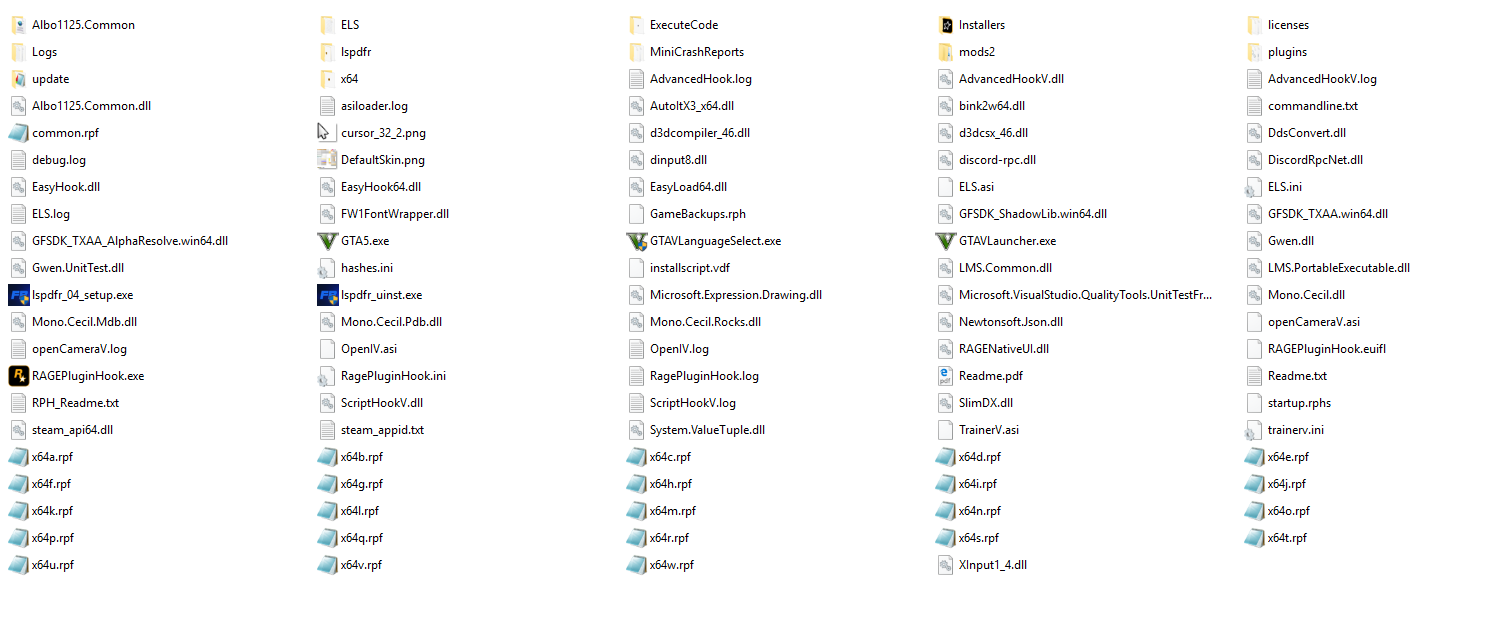Click the file name TrainerV.asi
The width and height of the screenshot is (1505, 635).
coord(989,430)
